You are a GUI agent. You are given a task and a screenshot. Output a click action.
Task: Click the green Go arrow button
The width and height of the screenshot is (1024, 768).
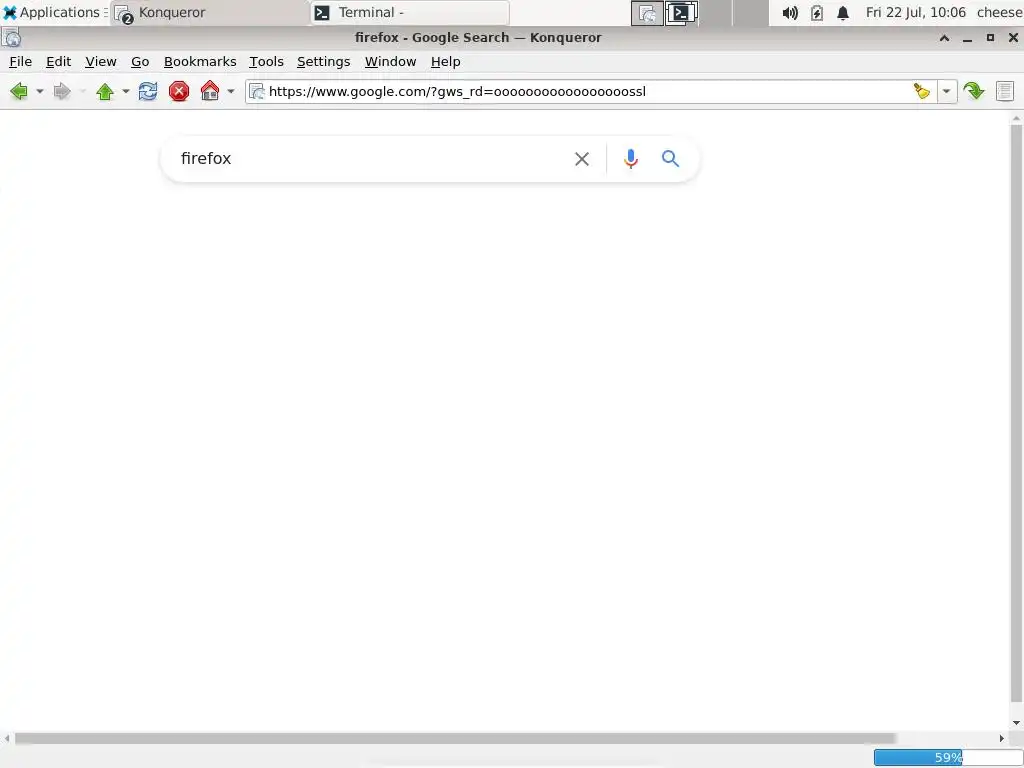pos(974,91)
